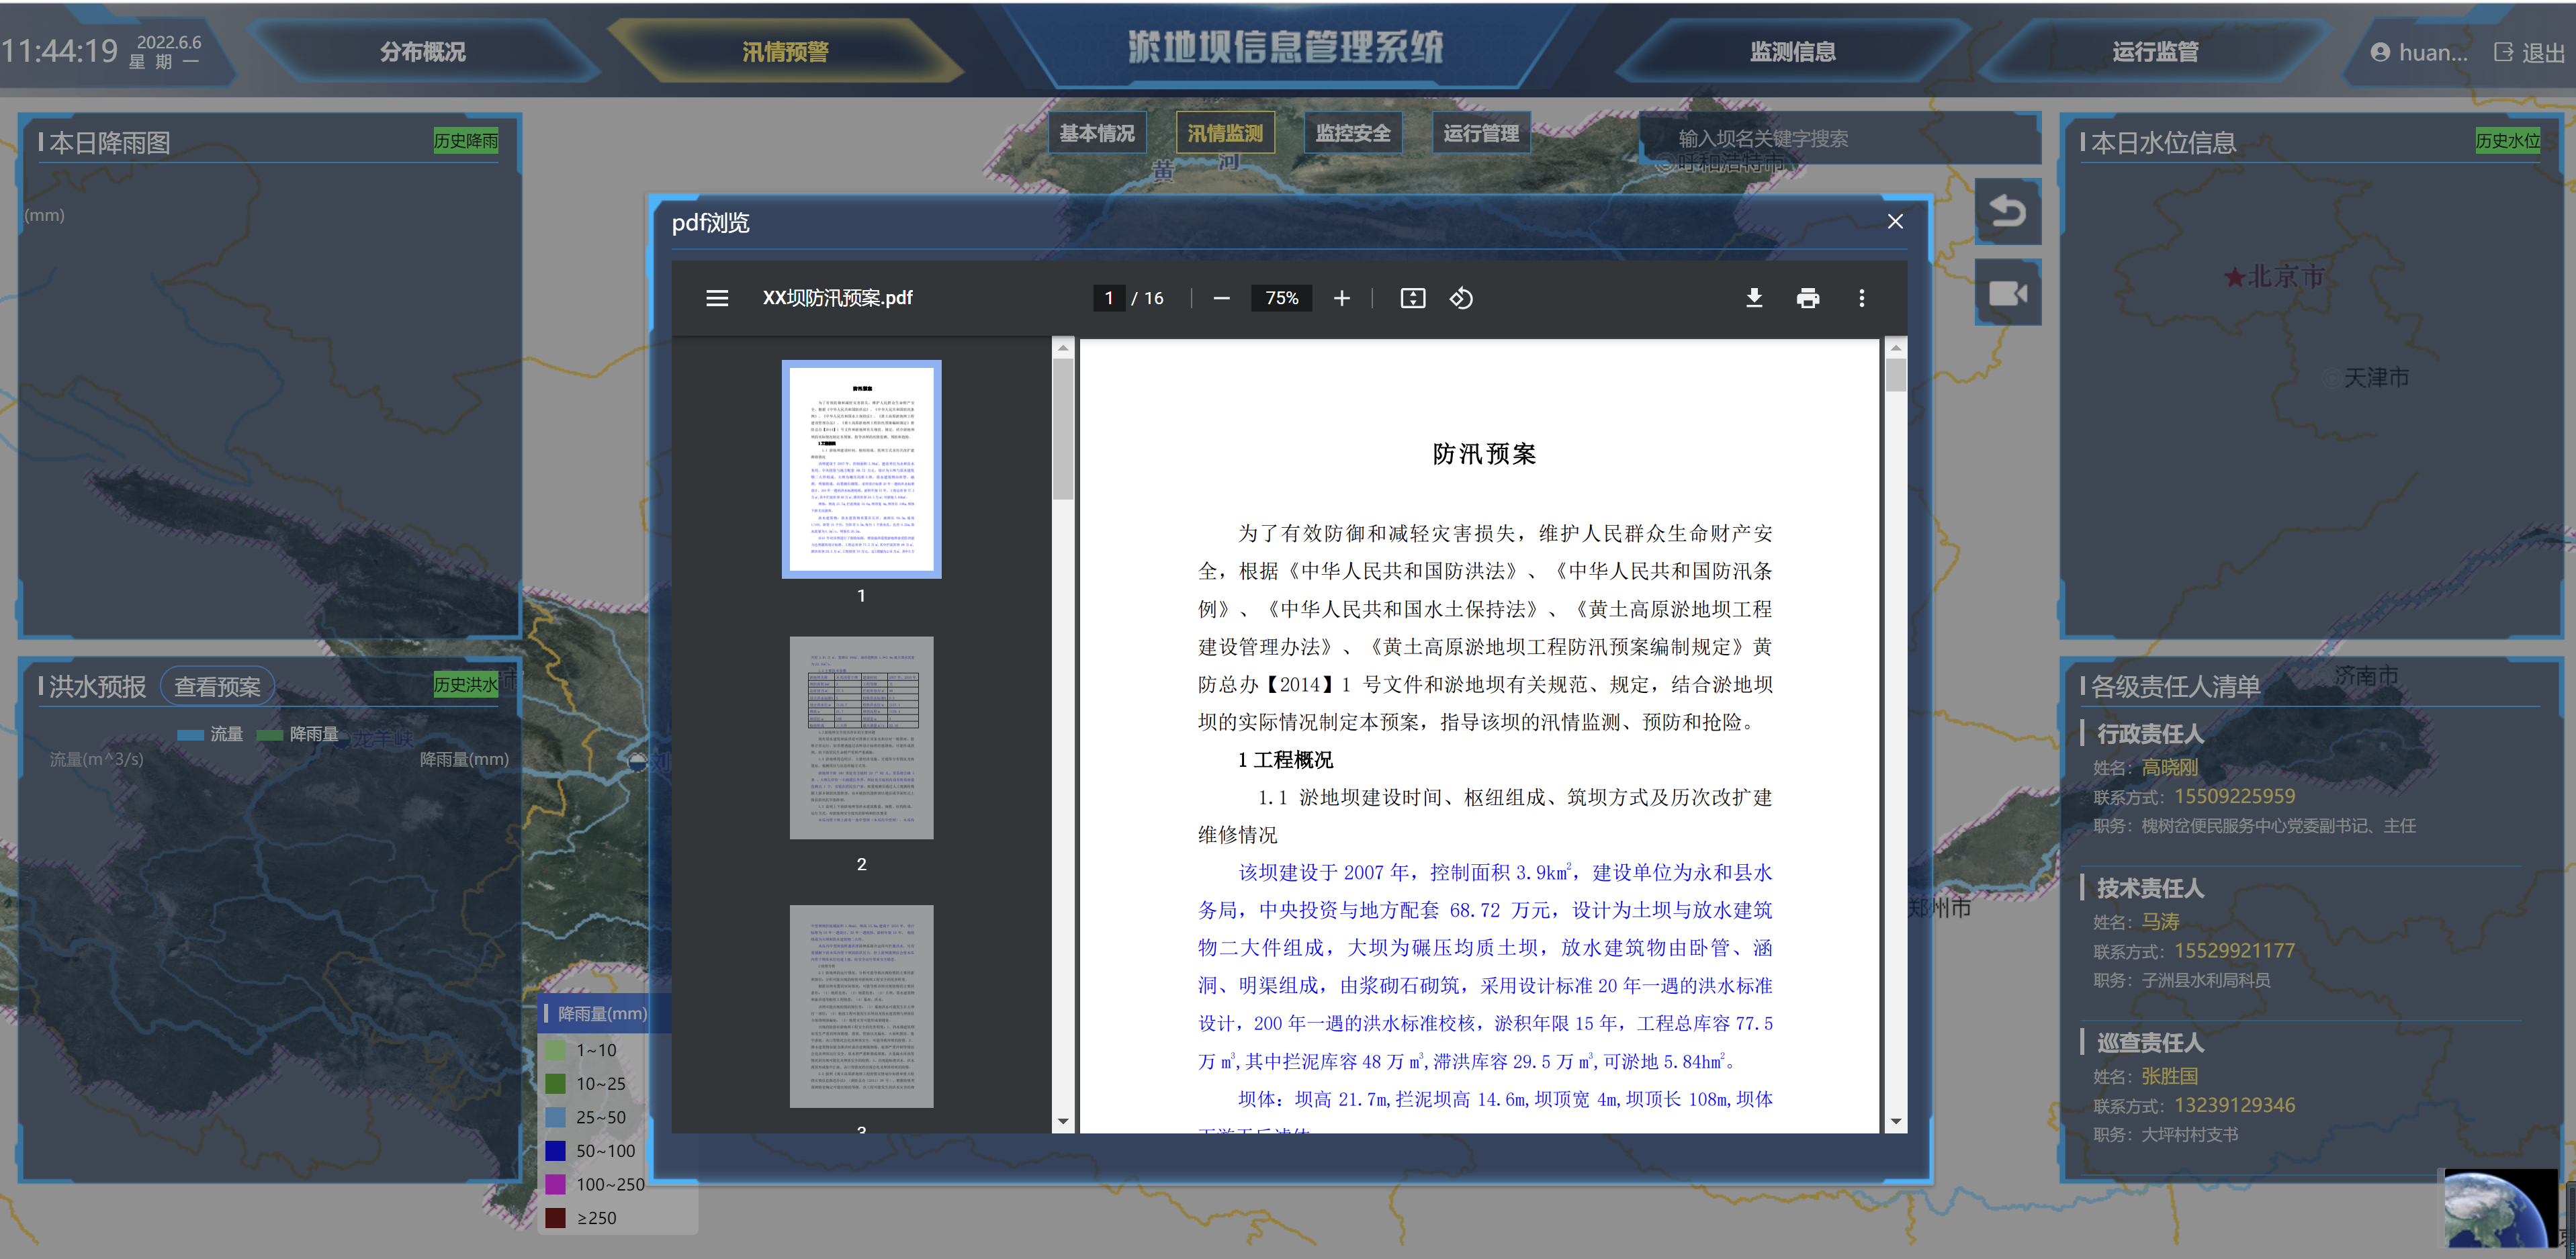Click the XX坝防汛预案.pdf file name
This screenshot has width=2576, height=1259.
(837, 298)
